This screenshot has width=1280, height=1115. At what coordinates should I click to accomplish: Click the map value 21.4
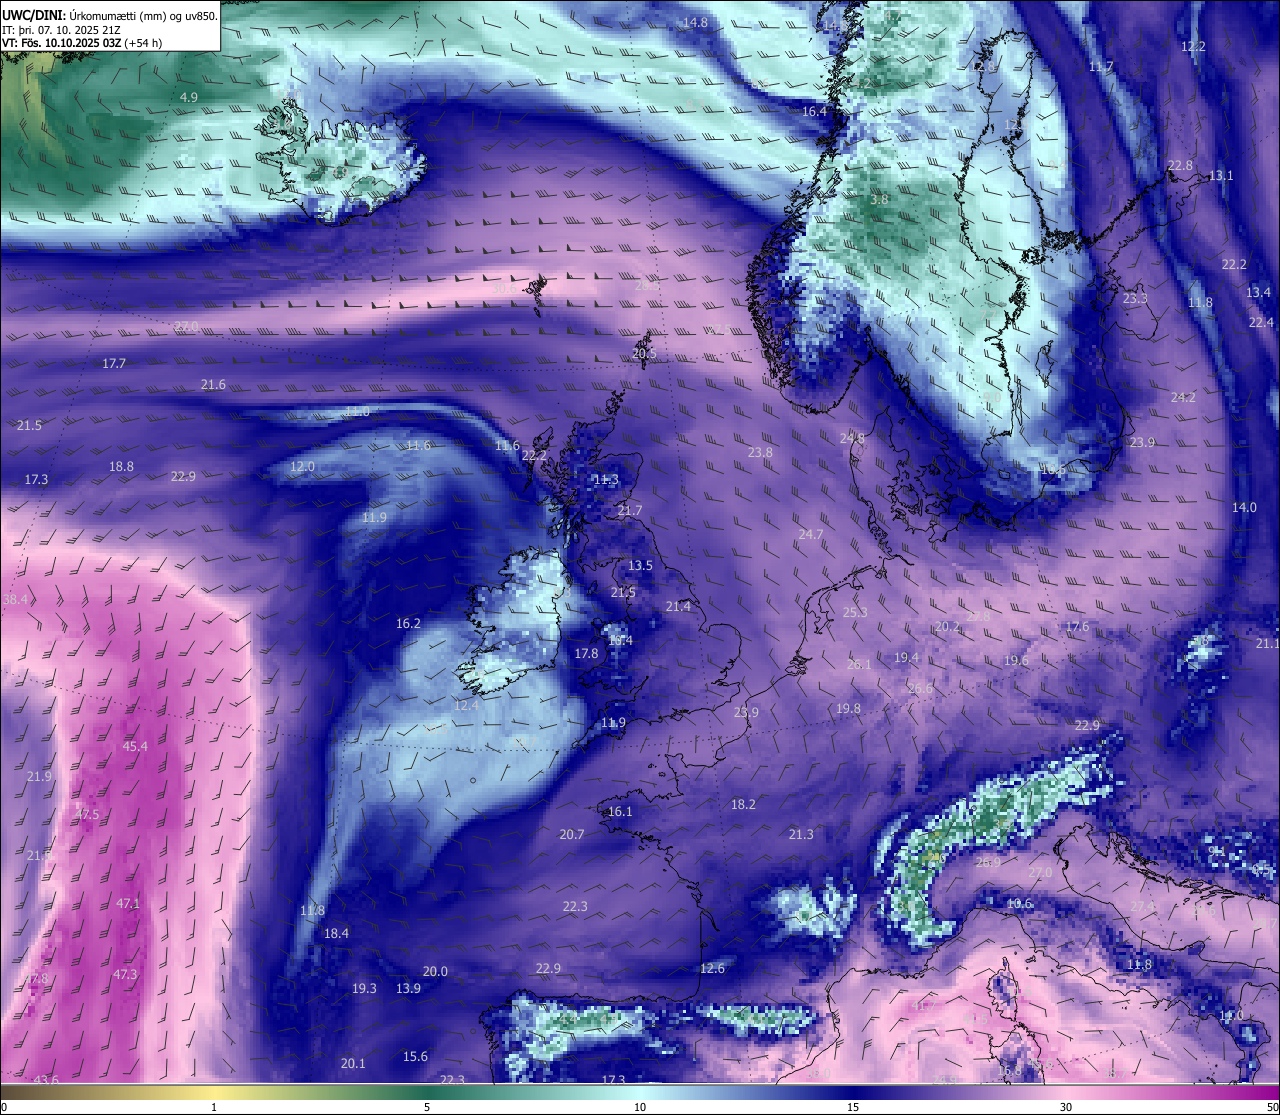click(x=678, y=606)
